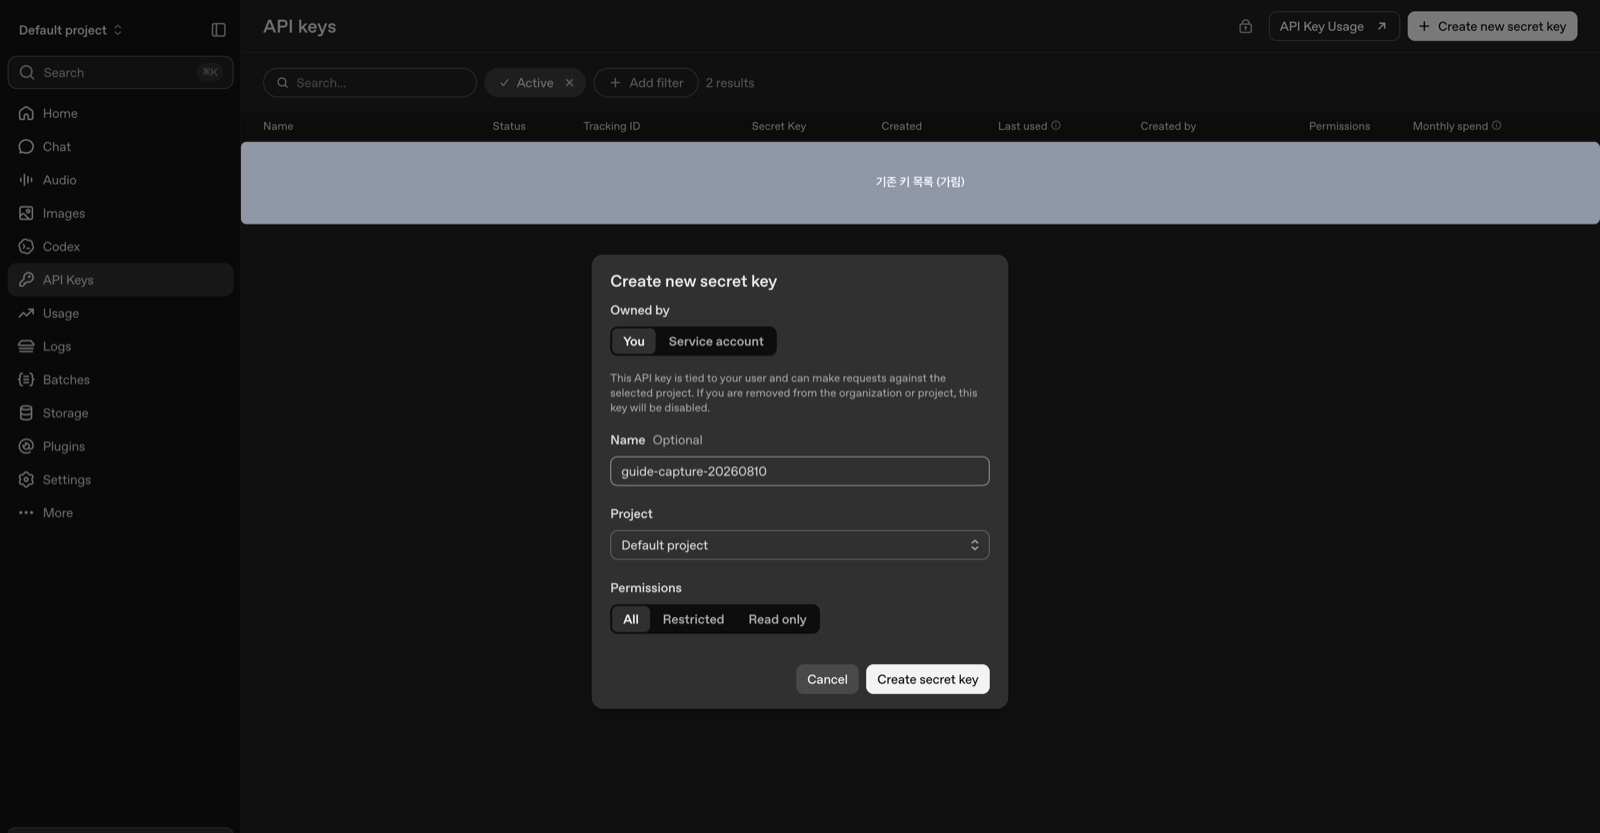The image size is (1600, 833).
Task: Select the API Keys key icon
Action: tap(26, 280)
